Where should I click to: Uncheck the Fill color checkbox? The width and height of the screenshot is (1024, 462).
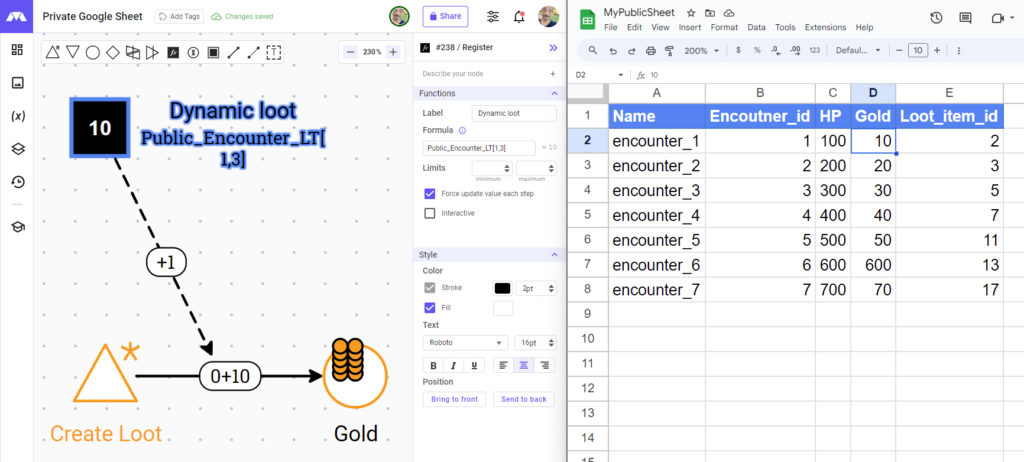[430, 308]
